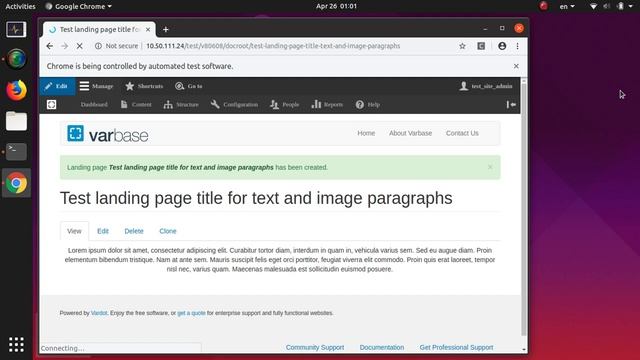Open the test_site_admin user menu
Viewport: 640px width, 360px height.
486,86
